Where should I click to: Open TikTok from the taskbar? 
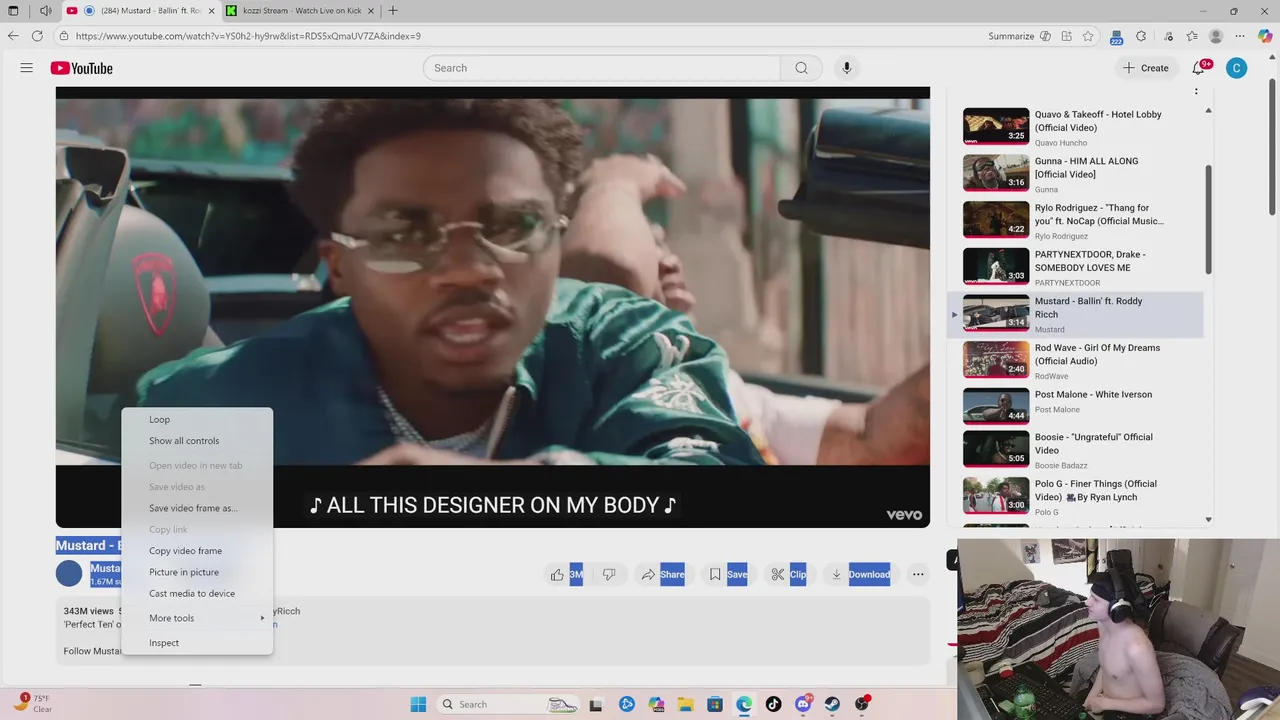[x=773, y=704]
